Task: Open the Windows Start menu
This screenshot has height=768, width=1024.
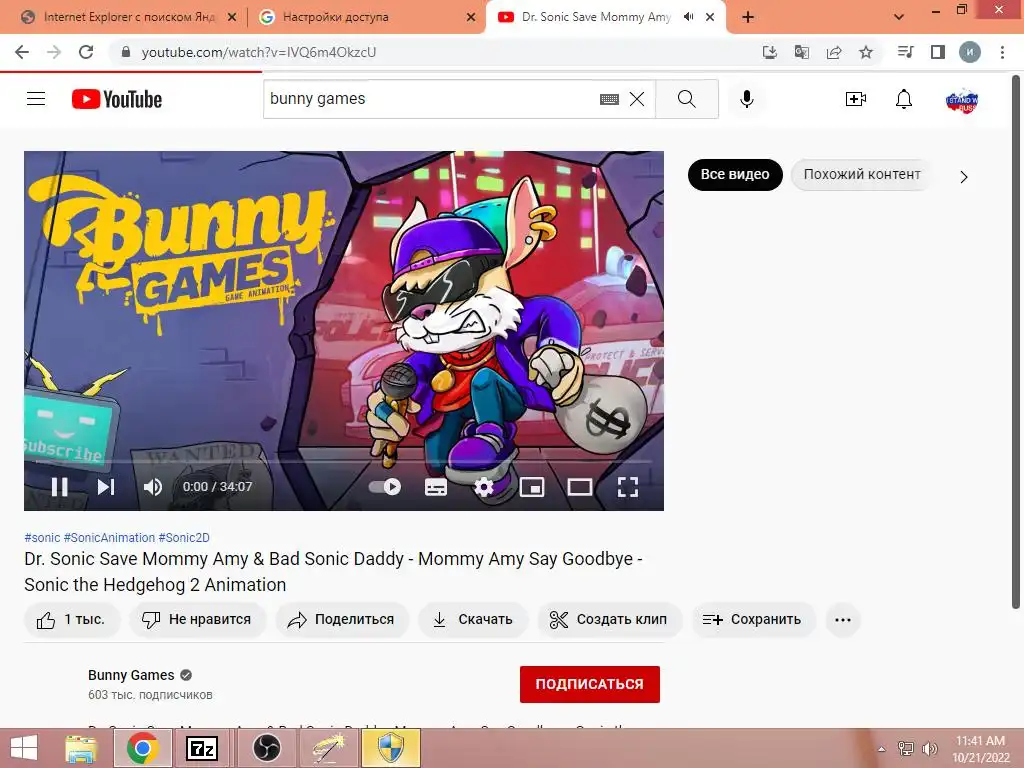Action: [24, 748]
